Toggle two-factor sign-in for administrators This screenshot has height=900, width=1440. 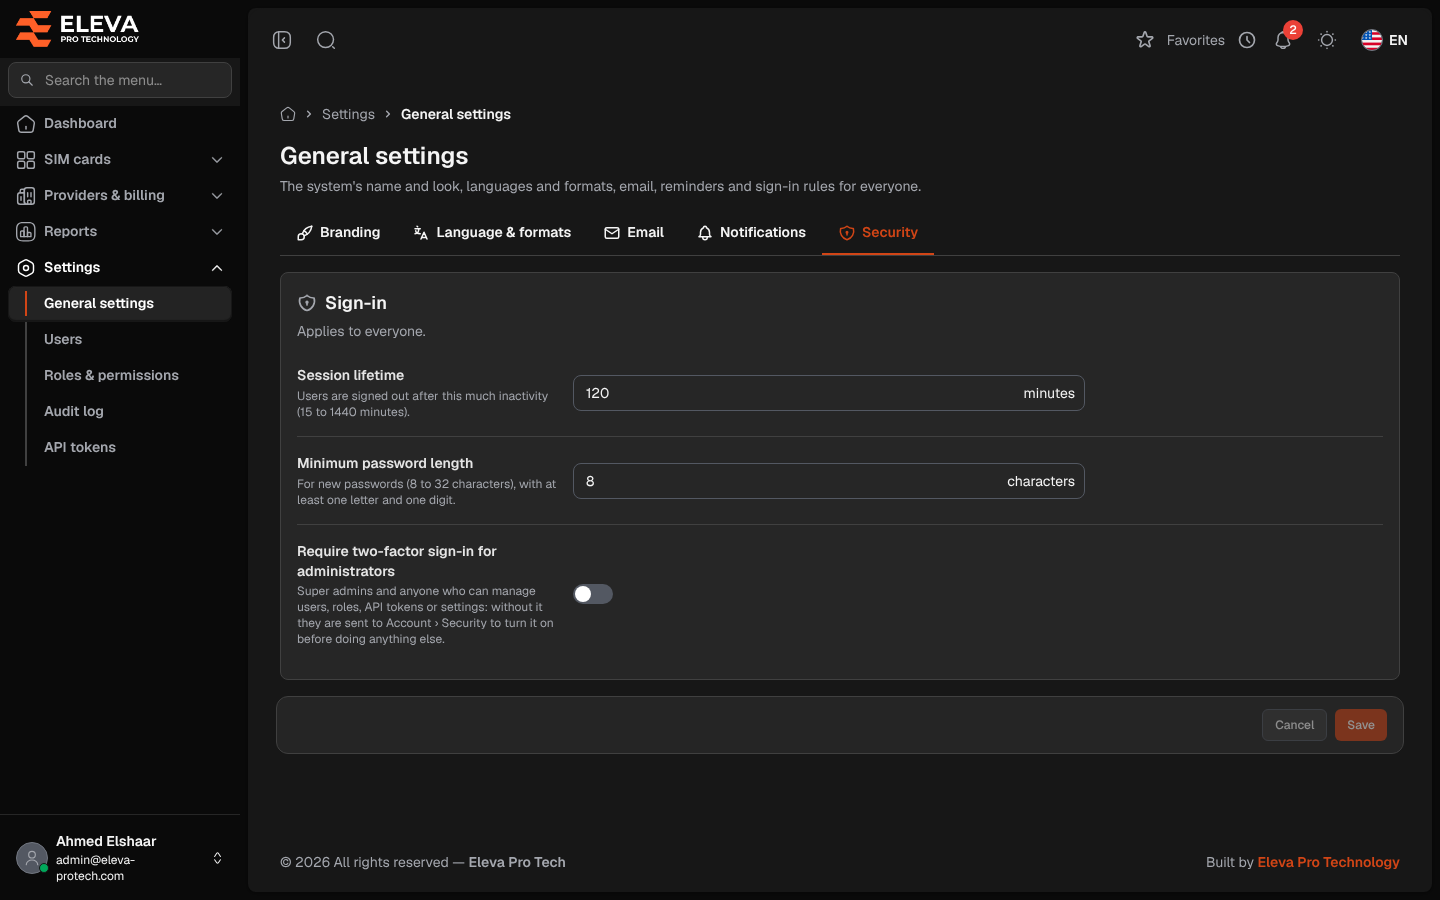[593, 594]
